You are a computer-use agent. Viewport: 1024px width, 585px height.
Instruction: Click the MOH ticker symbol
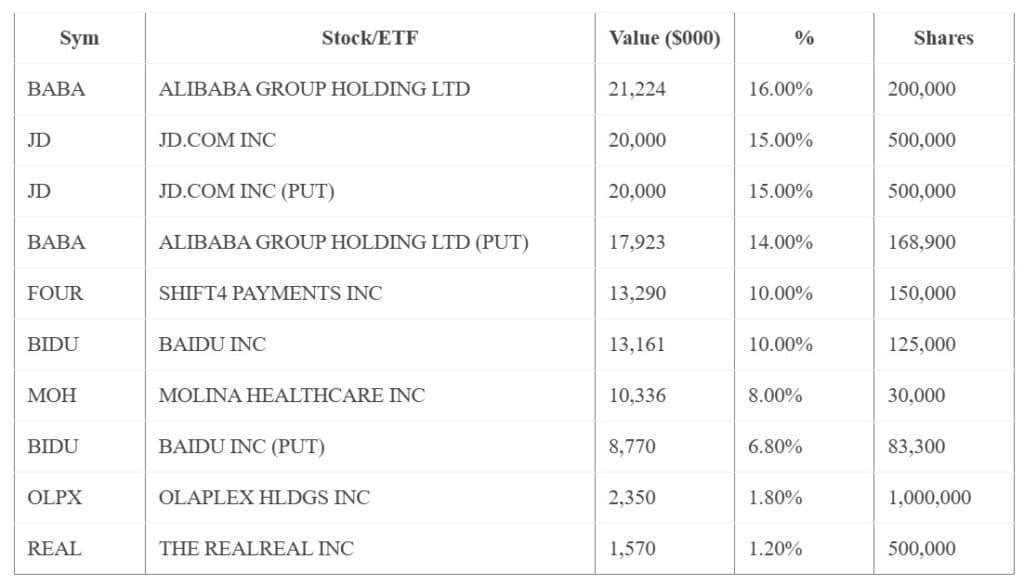(52, 395)
